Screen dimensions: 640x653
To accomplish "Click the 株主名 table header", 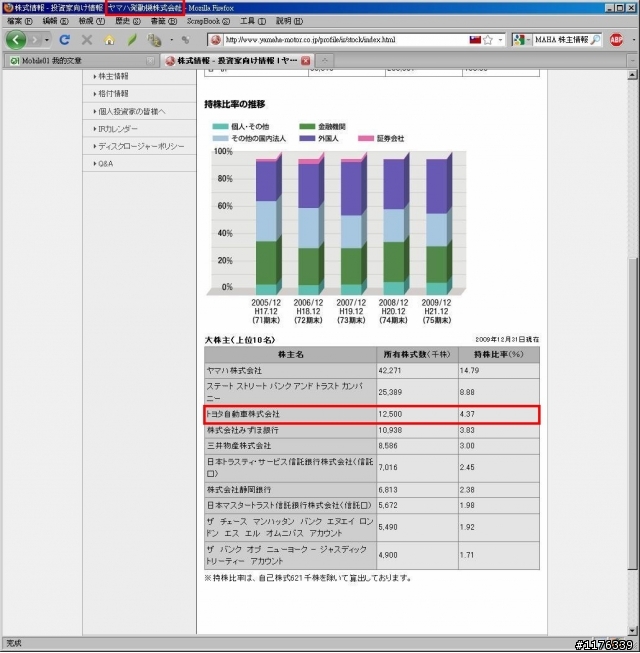I will (291, 355).
